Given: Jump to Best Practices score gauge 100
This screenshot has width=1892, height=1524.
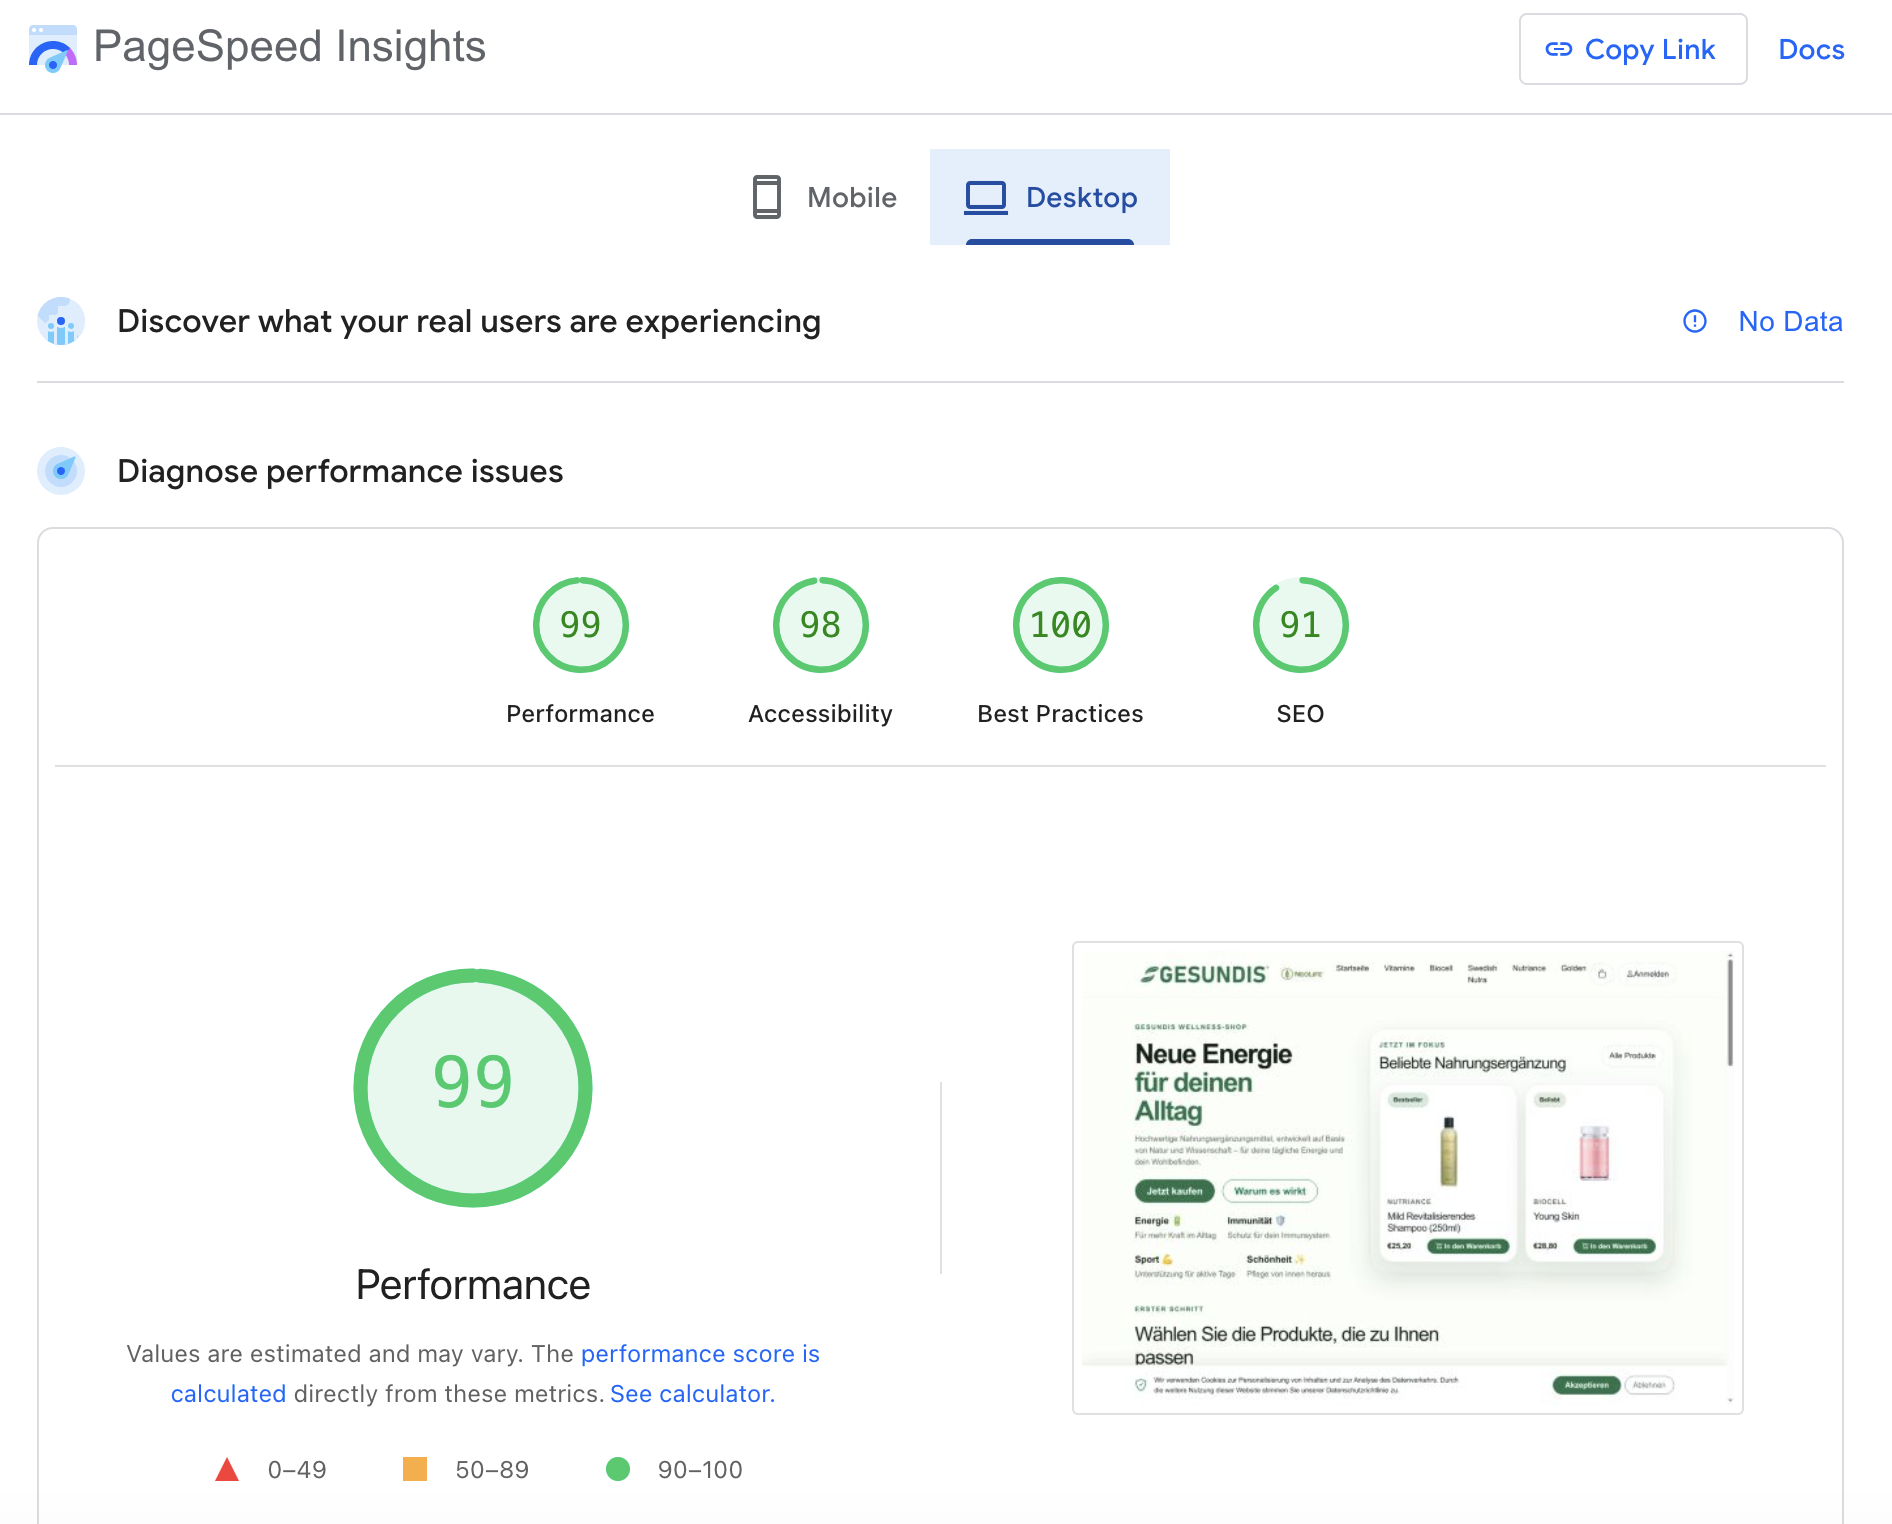Looking at the screenshot, I should tap(1061, 625).
